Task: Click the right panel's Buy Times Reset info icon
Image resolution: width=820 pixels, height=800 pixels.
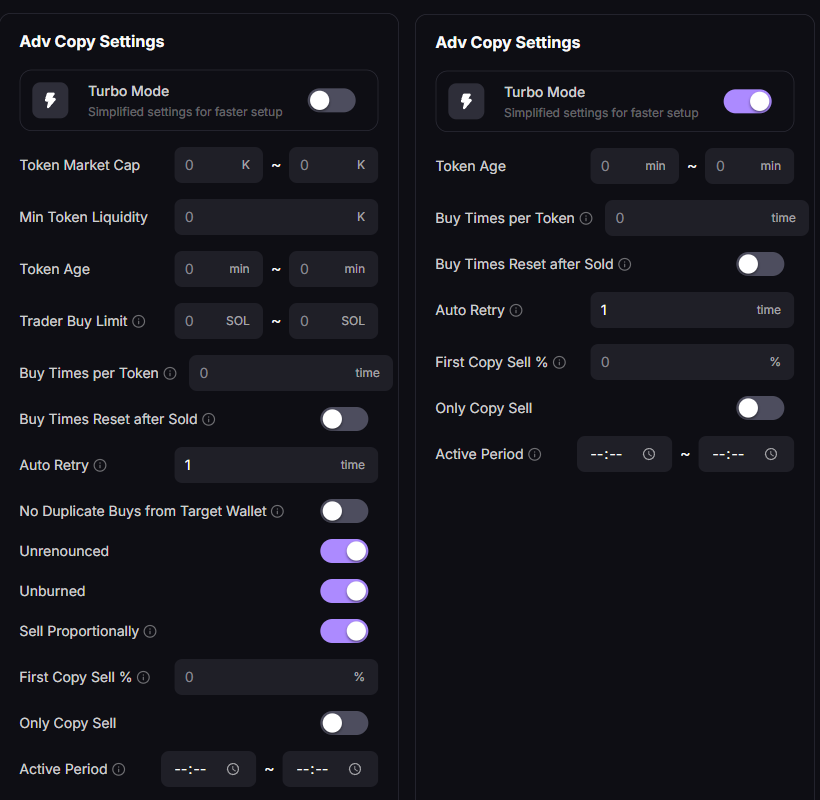Action: click(625, 264)
